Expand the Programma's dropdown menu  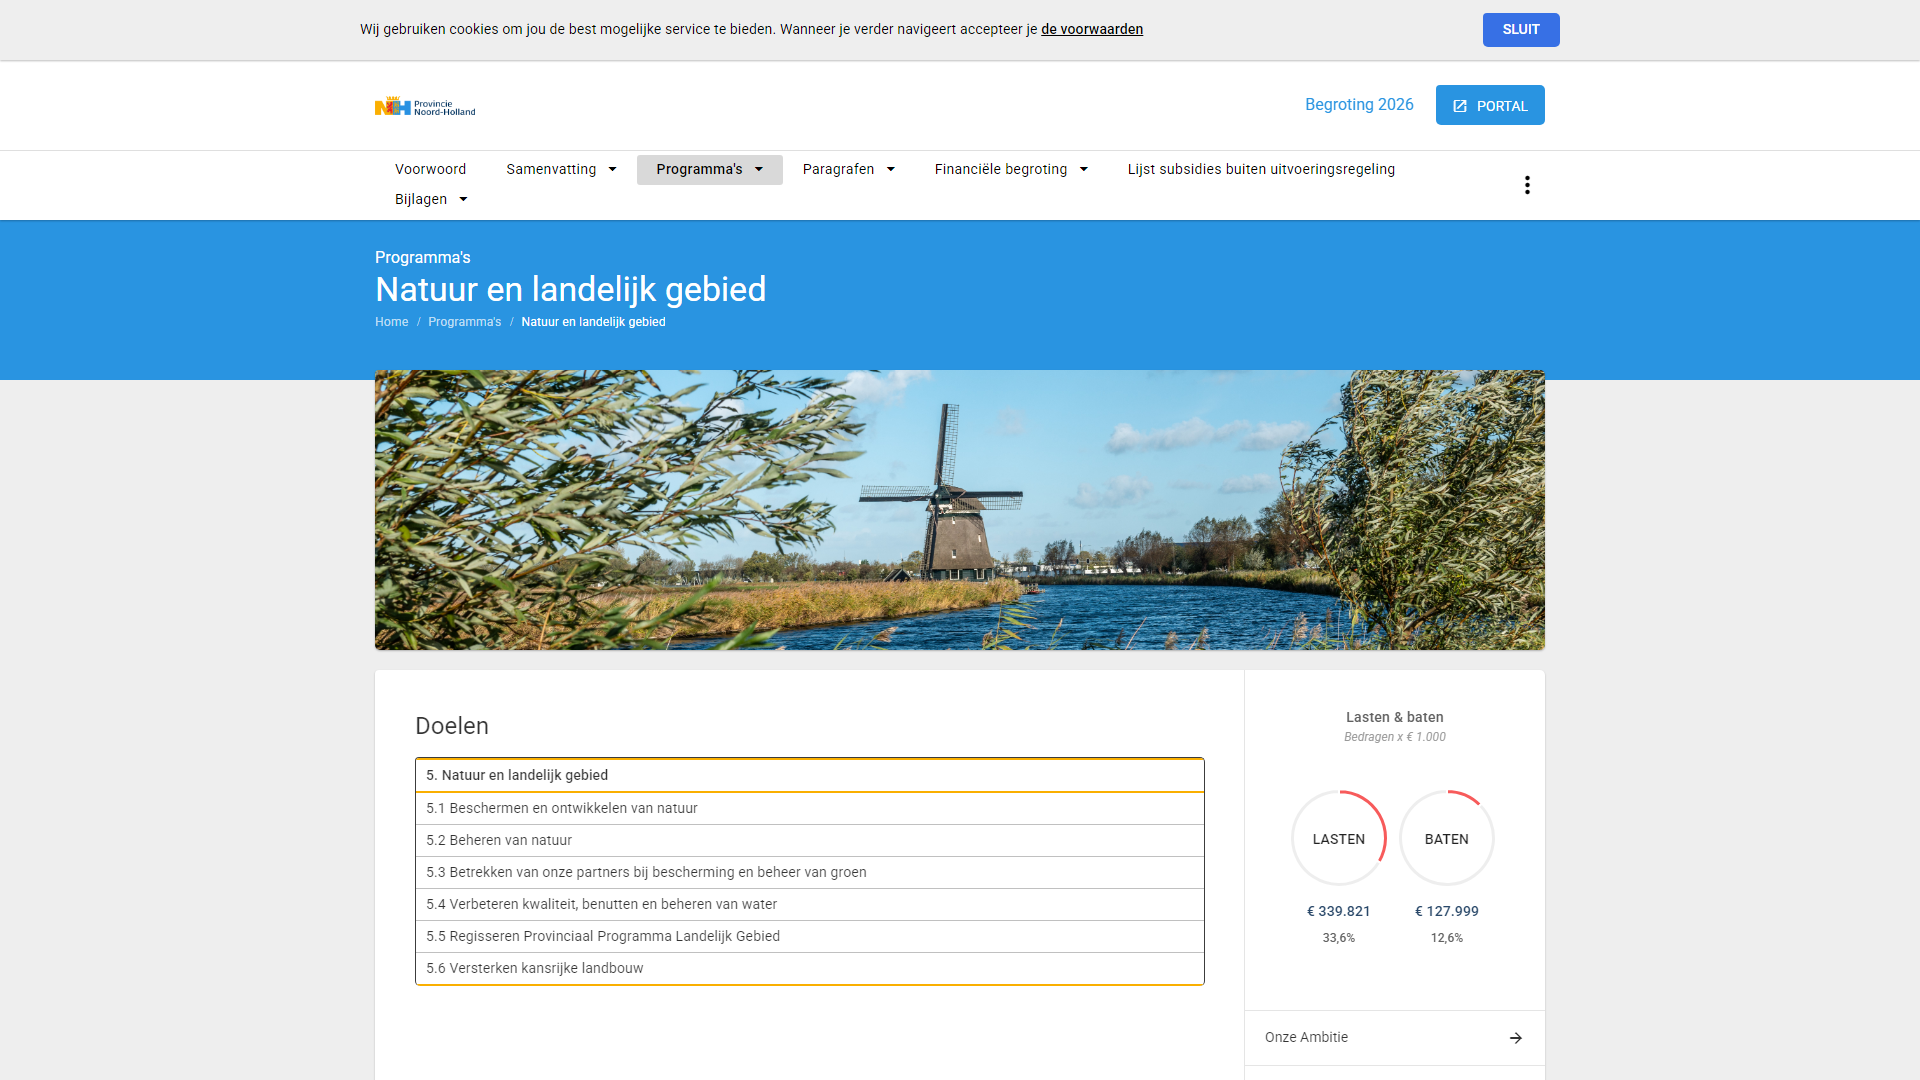[x=709, y=169]
